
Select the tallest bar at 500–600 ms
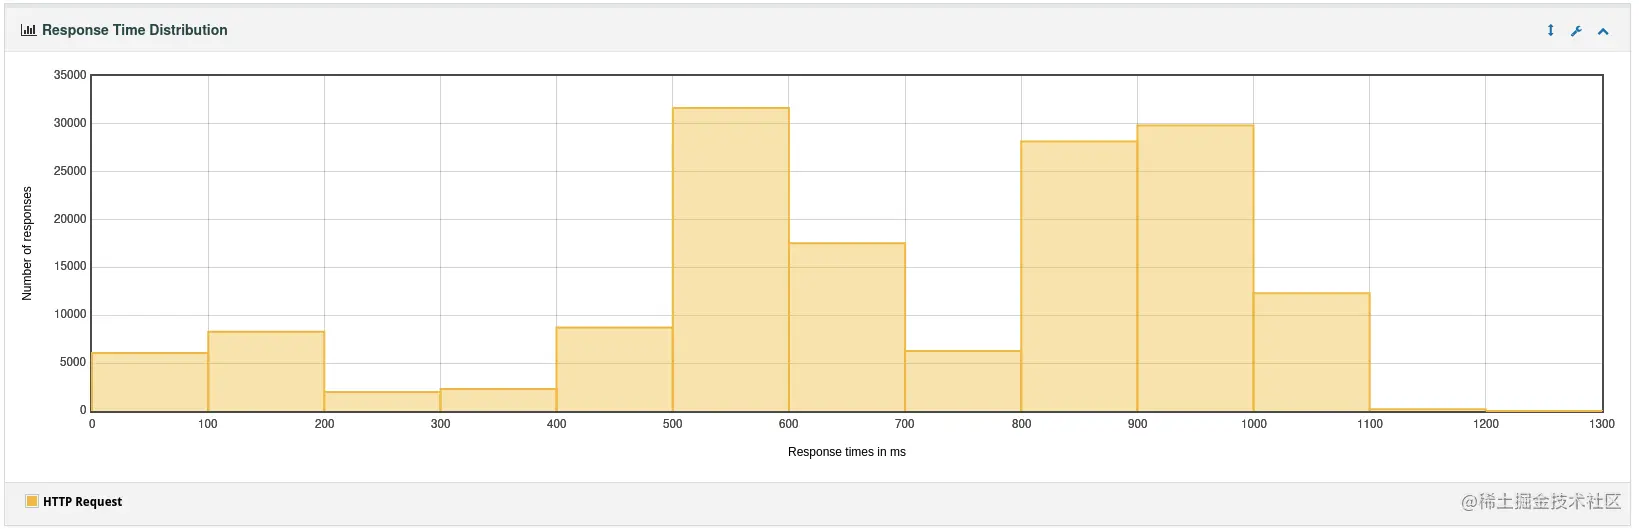731,260
